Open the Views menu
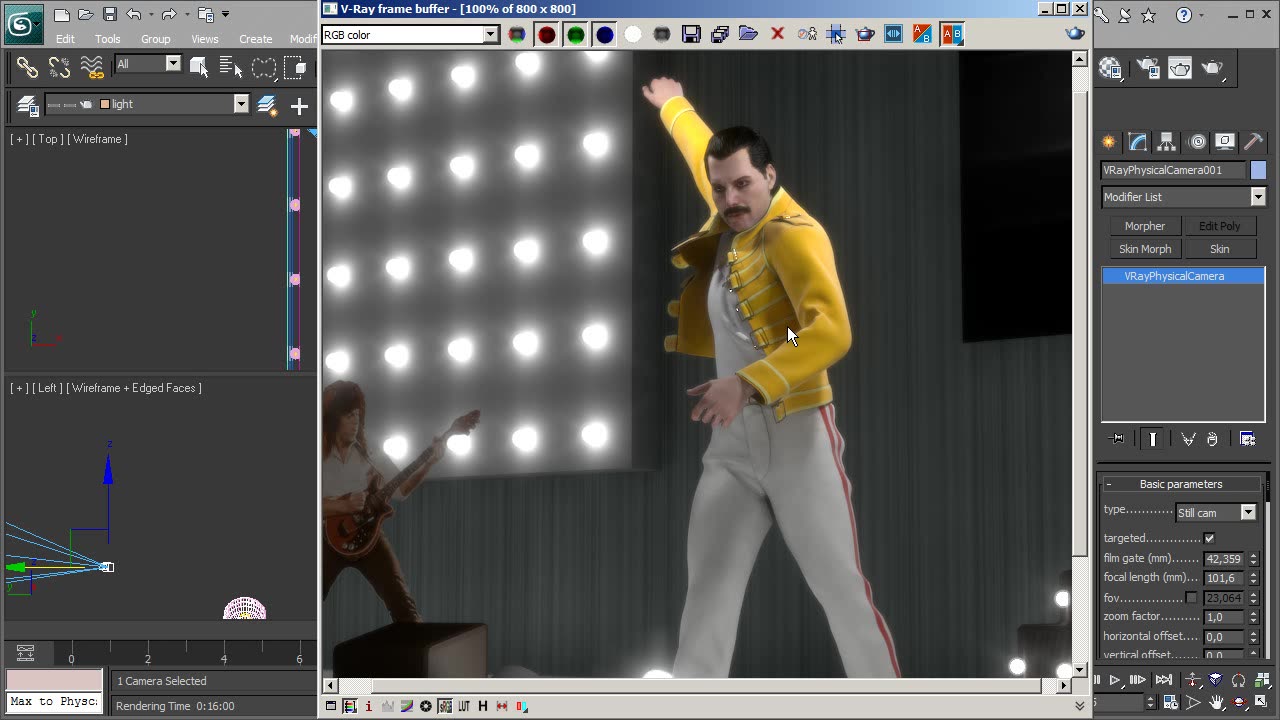1280x720 pixels. pos(205,39)
